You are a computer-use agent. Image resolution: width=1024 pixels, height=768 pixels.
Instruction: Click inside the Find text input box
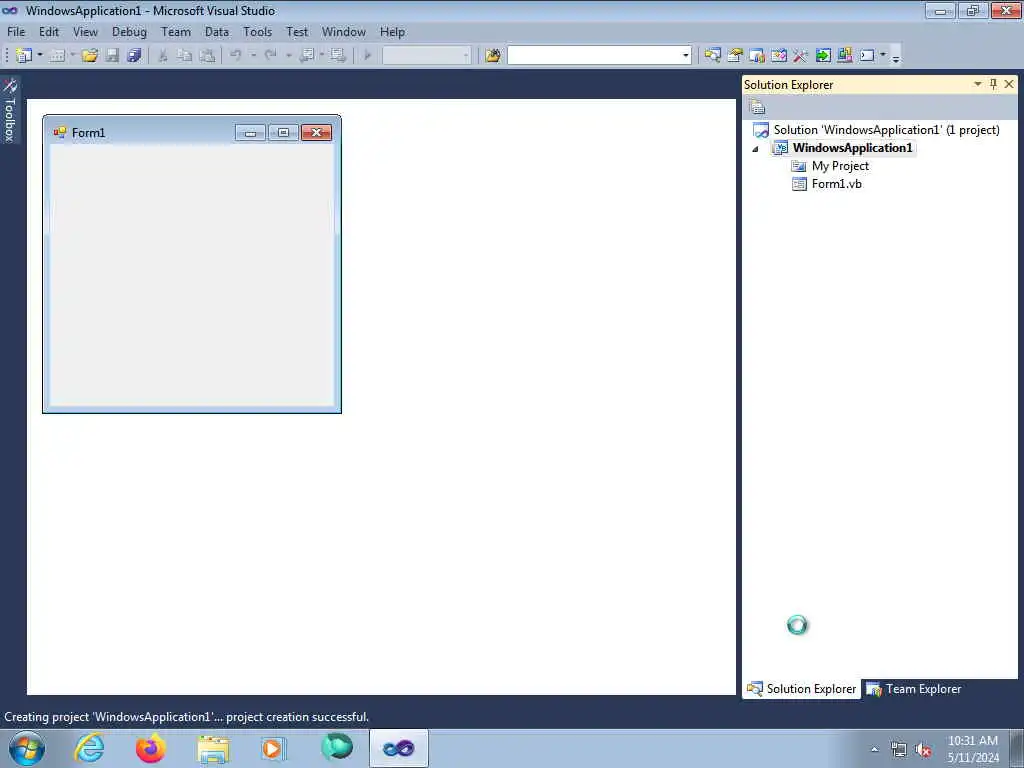(x=594, y=56)
